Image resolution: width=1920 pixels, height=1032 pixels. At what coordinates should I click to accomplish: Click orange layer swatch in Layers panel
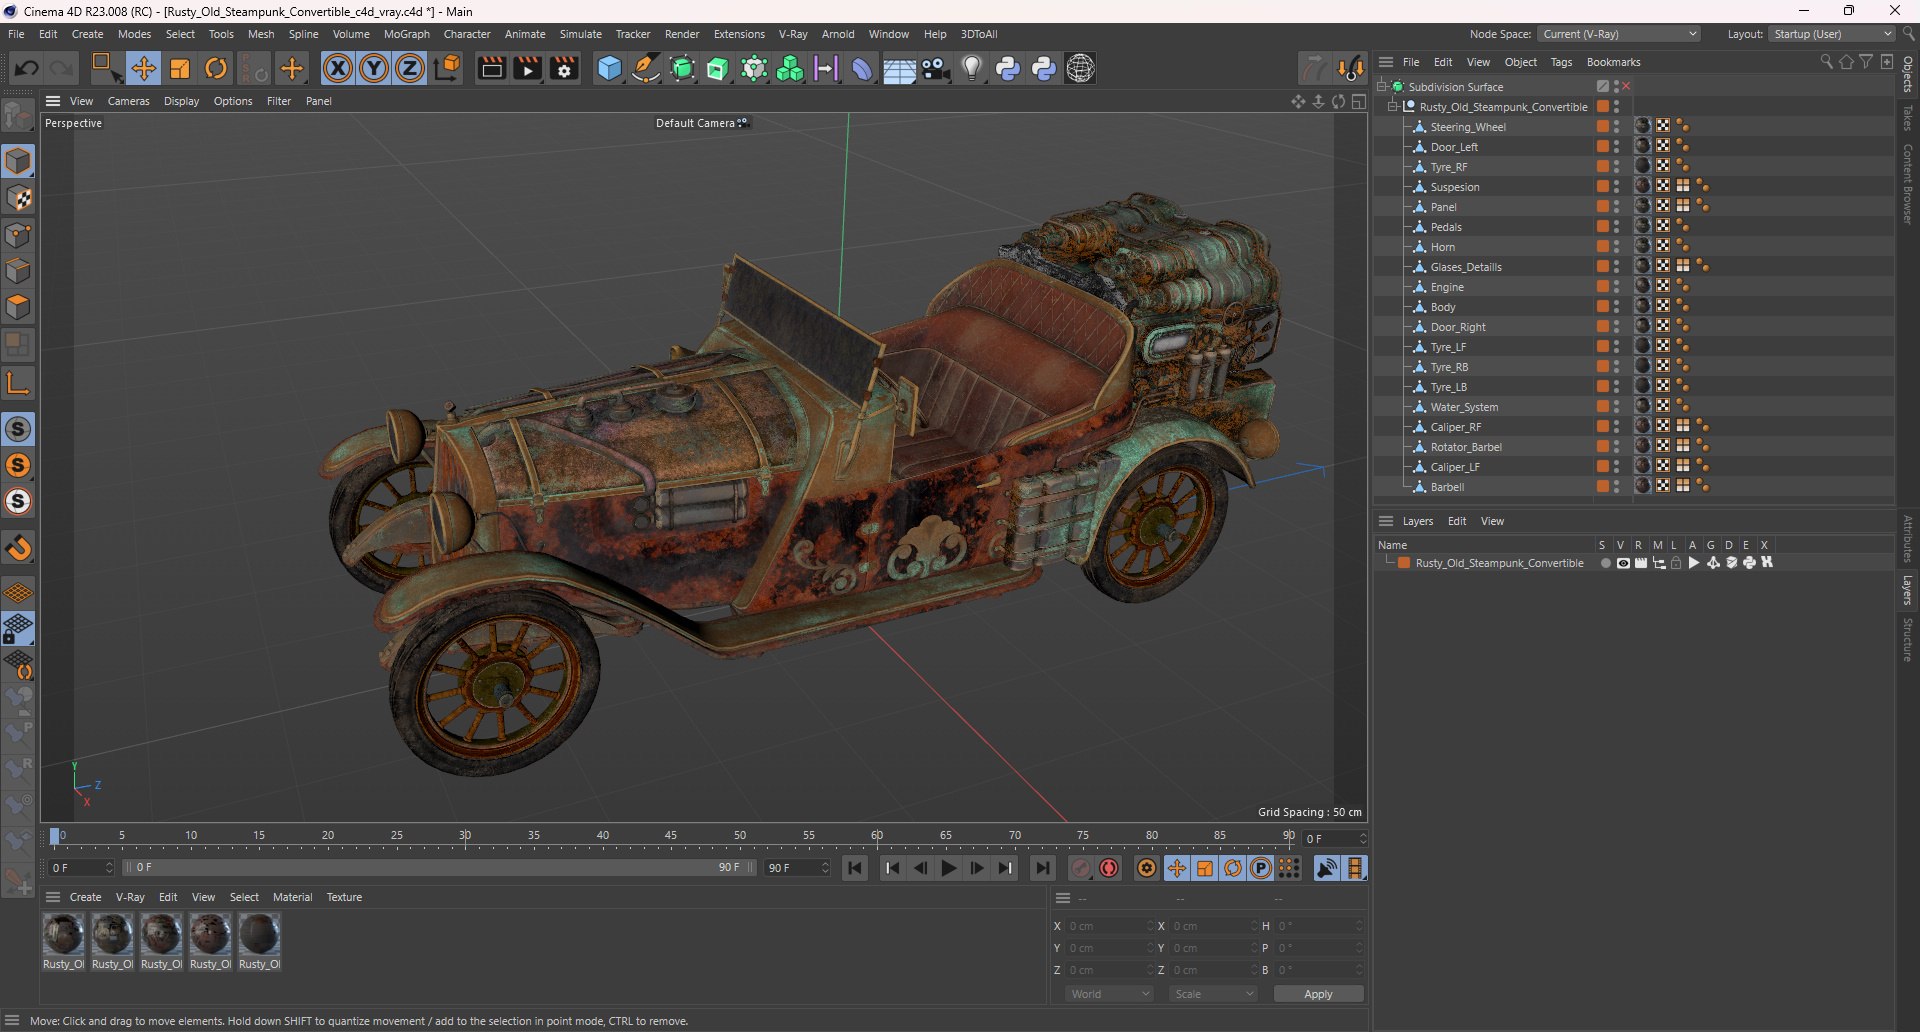point(1404,563)
